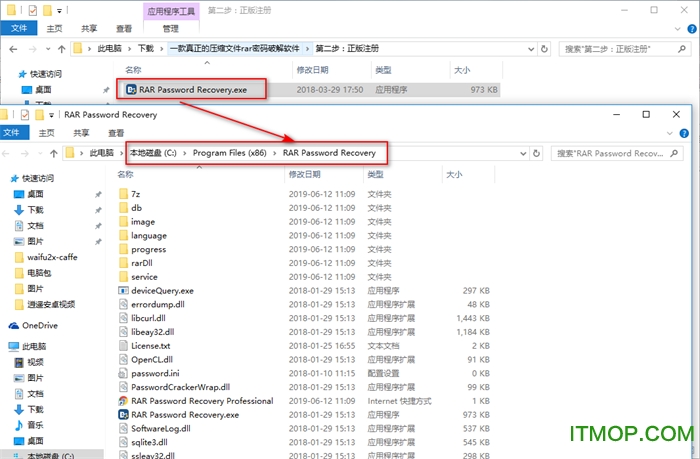Image resolution: width=700 pixels, height=459 pixels.
Task: Refresh the back window folder
Action: coord(544,49)
